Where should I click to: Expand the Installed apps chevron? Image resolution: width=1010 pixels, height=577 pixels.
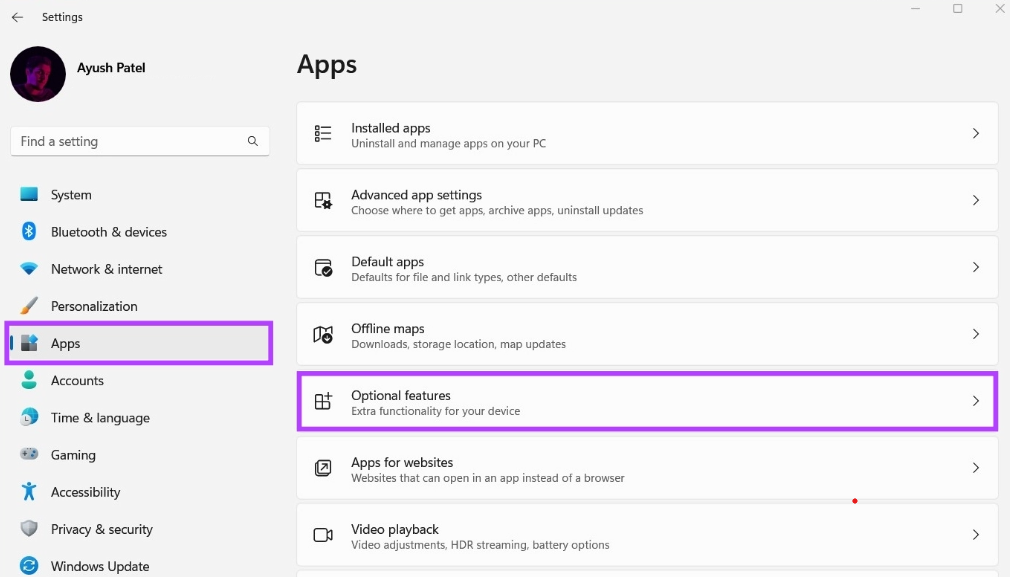click(x=976, y=134)
